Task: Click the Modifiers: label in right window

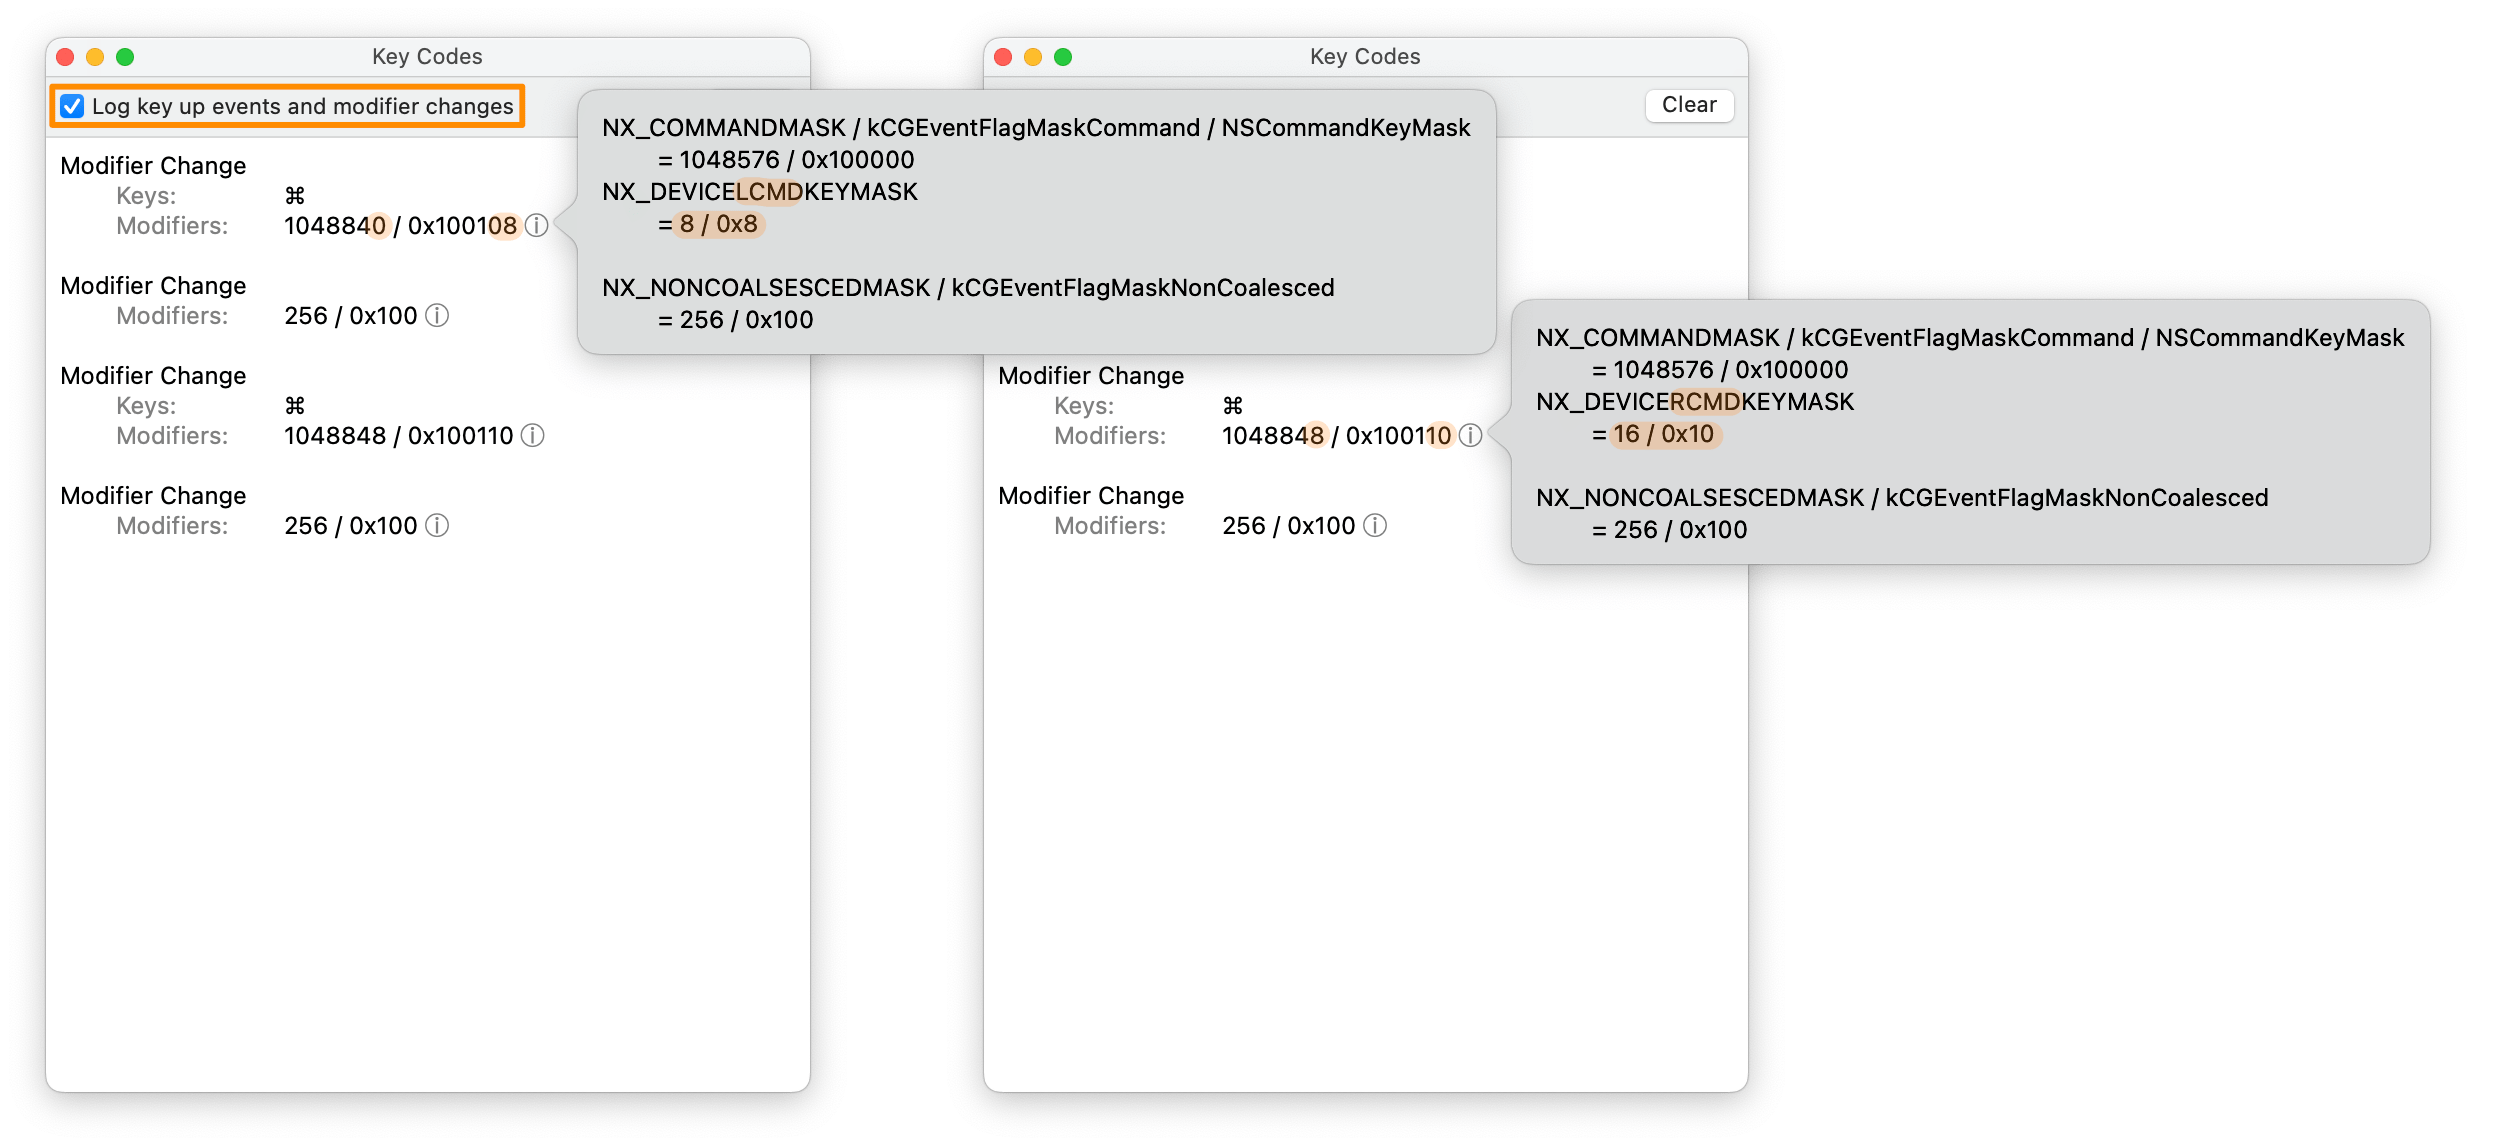Action: pos(1108,435)
